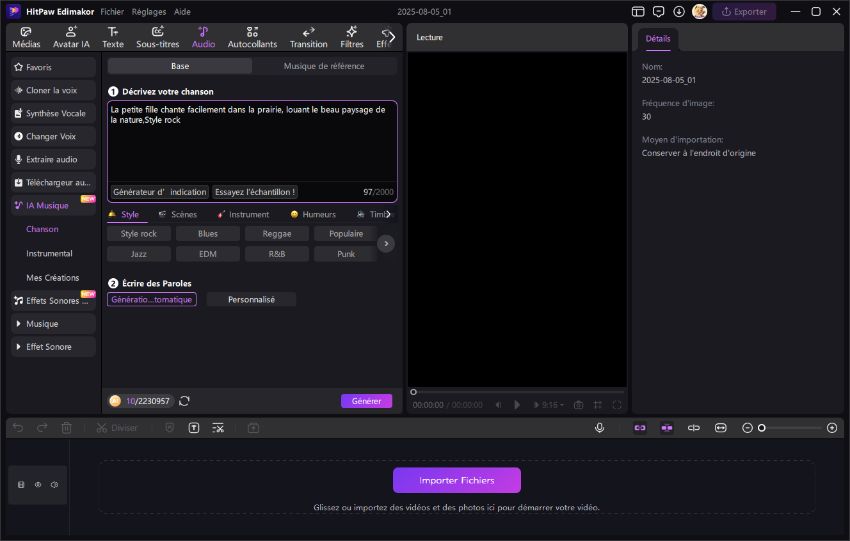This screenshot has height=541, width=850.
Task: Select Cloner la voix
Action: coord(53,91)
